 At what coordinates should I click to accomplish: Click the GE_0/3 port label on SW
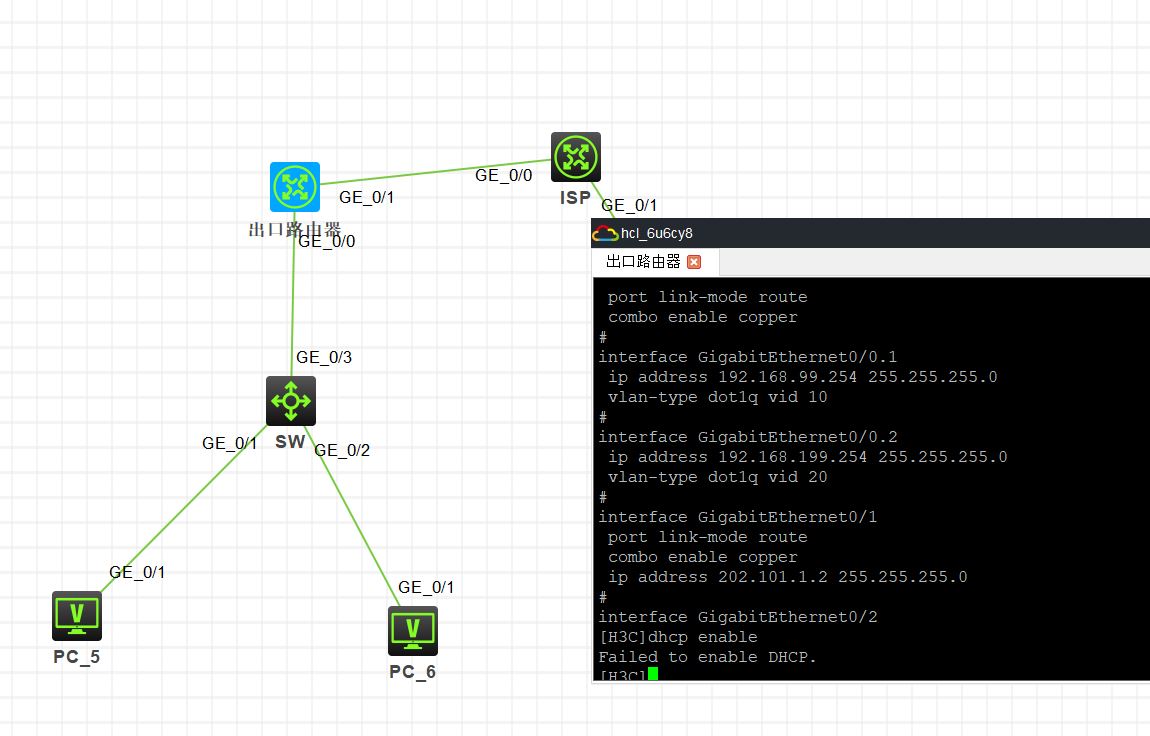pyautogui.click(x=324, y=357)
